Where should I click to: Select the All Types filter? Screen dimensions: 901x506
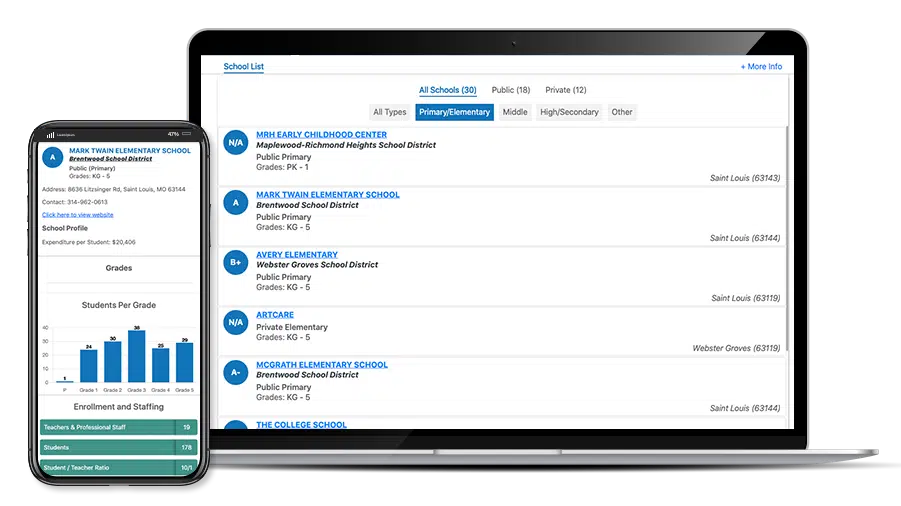click(x=390, y=112)
